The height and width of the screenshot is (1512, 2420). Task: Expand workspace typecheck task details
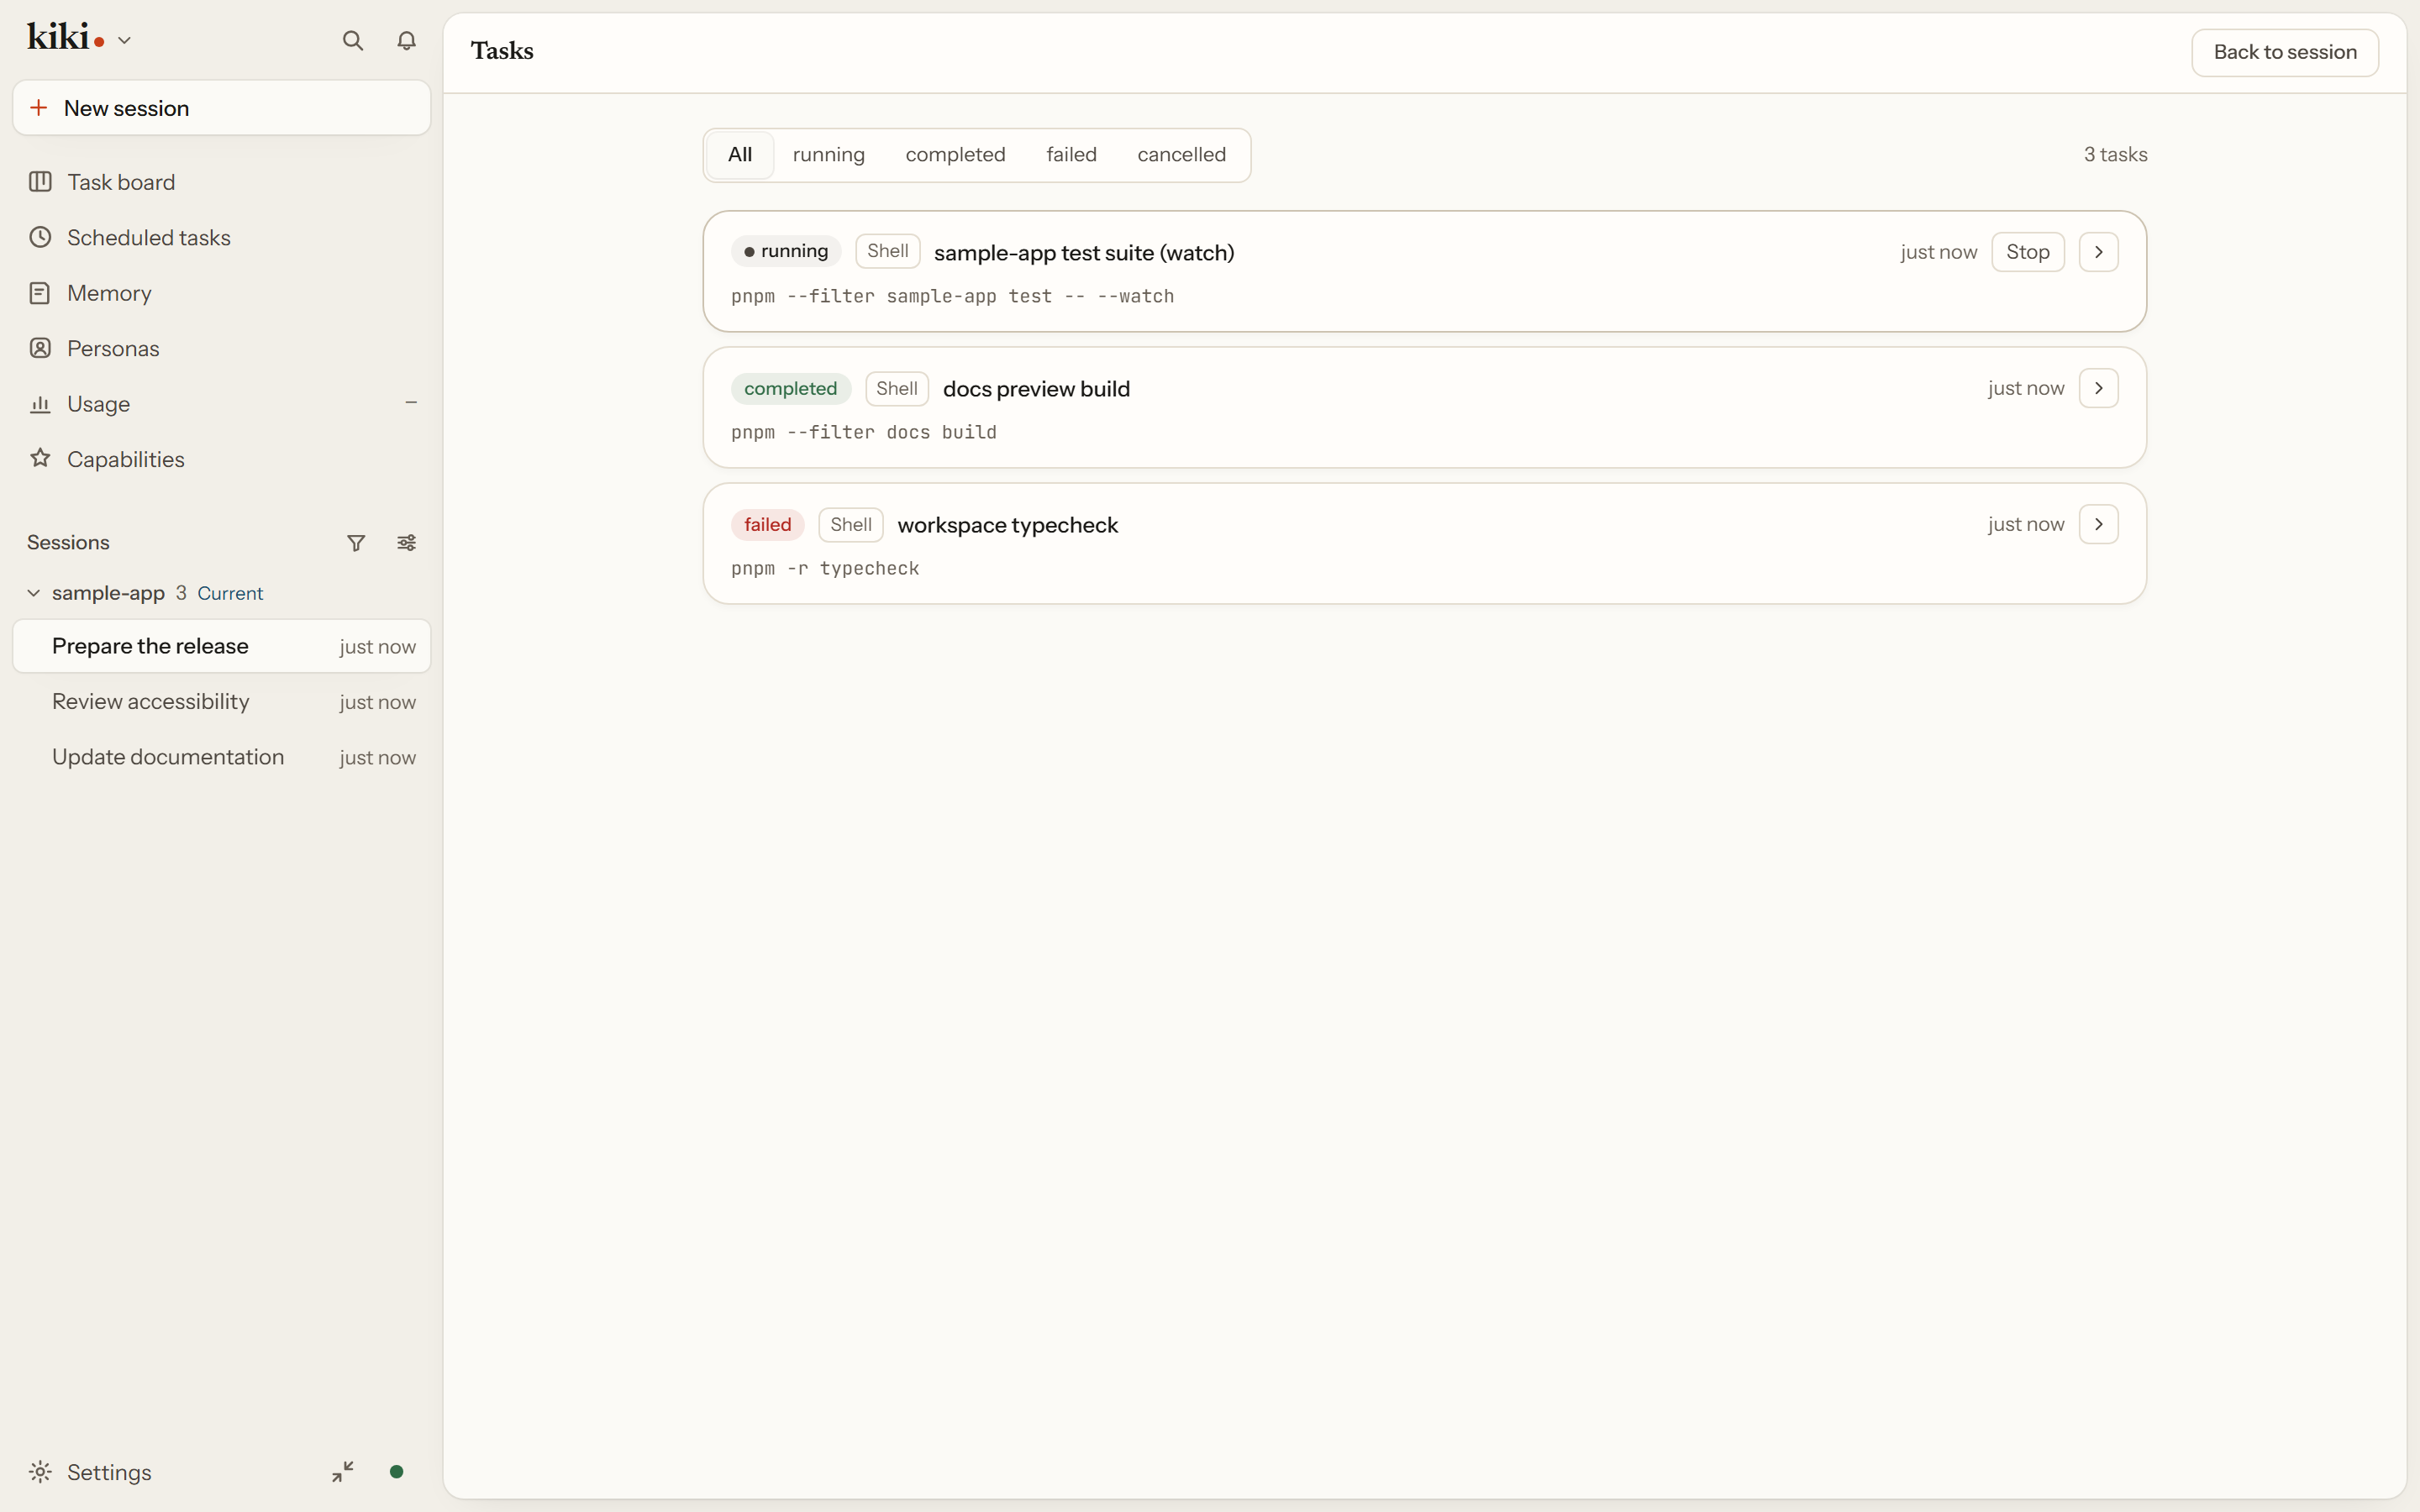pyautogui.click(x=2098, y=524)
